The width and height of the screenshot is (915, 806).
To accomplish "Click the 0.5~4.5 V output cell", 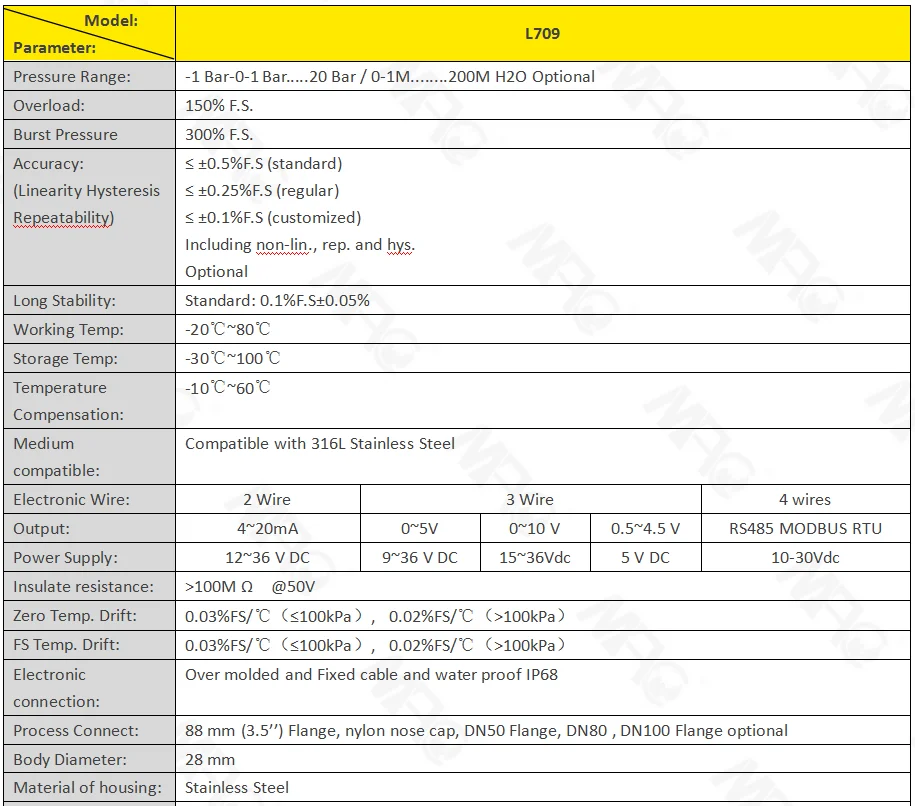I will (x=645, y=529).
